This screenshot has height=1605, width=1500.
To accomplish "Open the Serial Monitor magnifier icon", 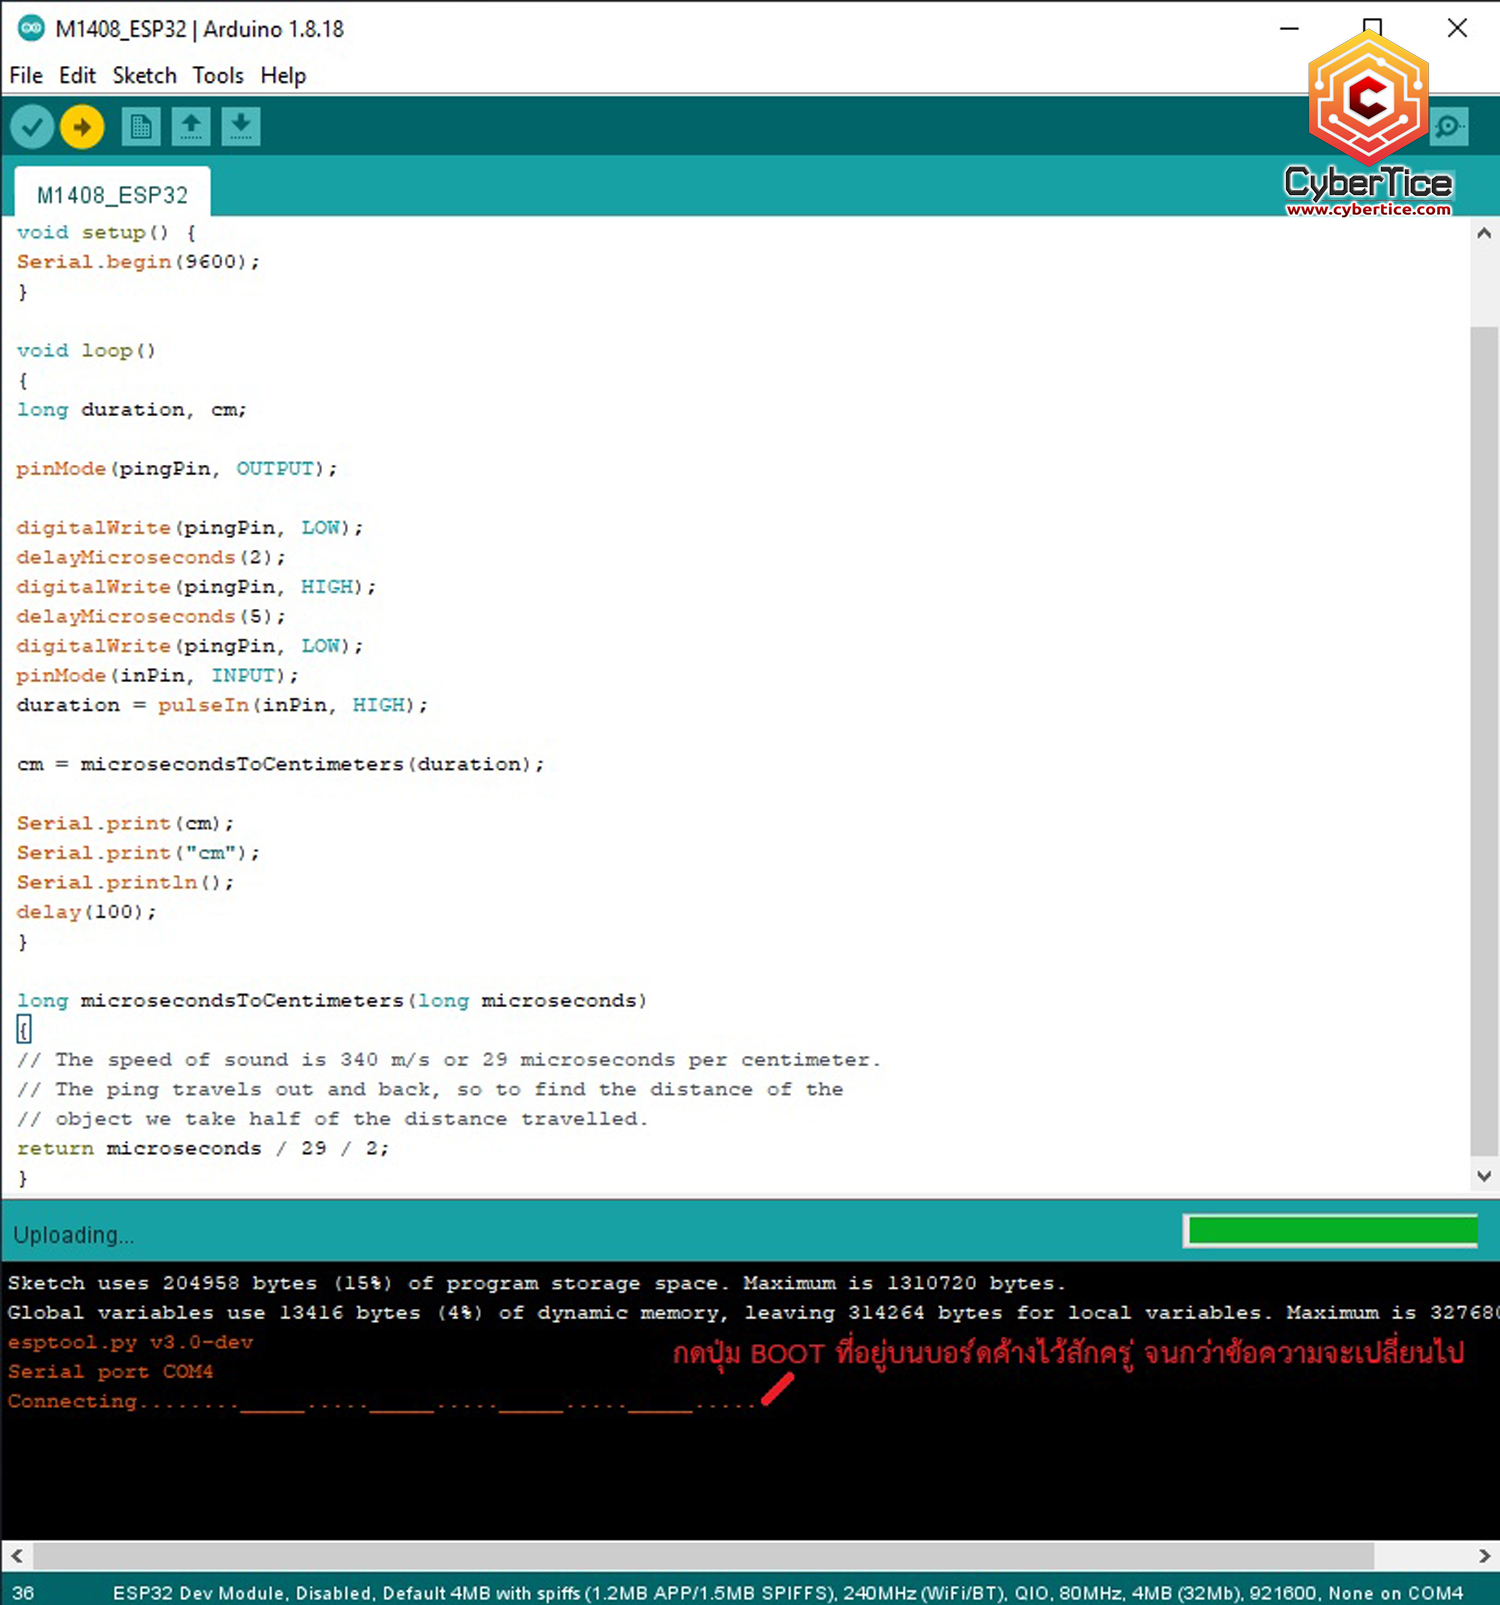I will tap(1448, 127).
